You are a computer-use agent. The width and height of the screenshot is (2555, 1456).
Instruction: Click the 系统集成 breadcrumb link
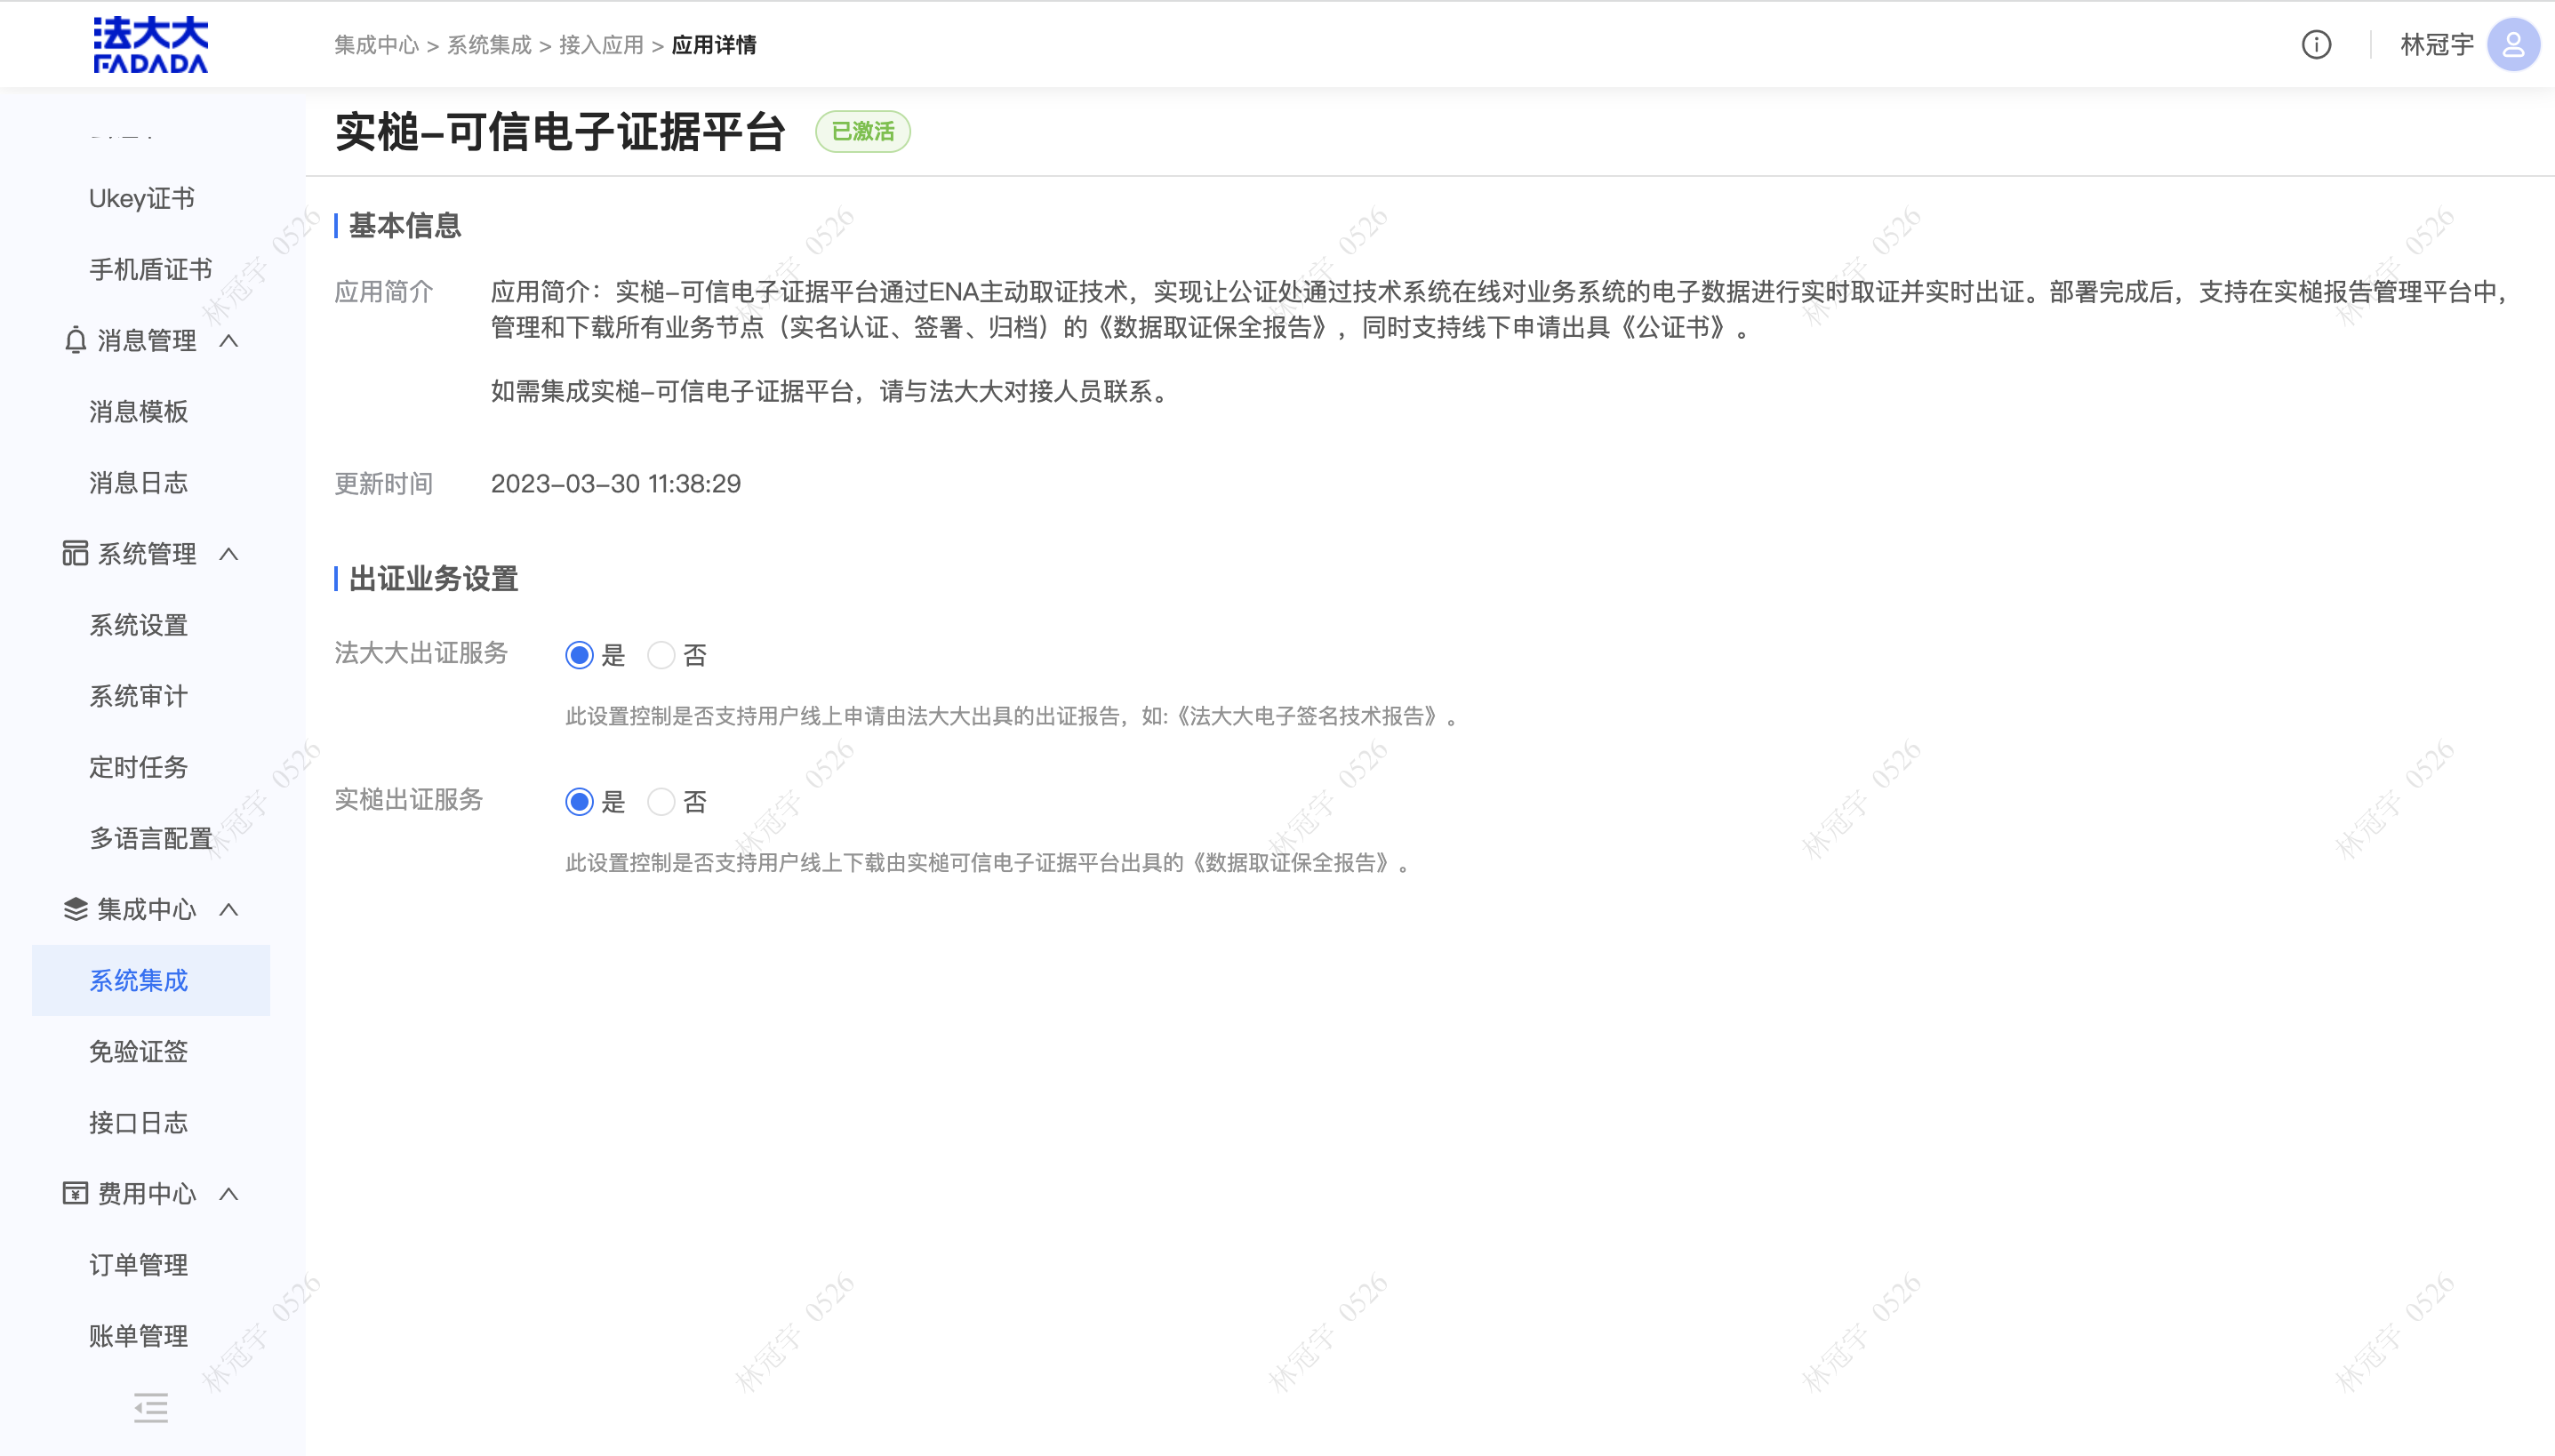coord(489,45)
